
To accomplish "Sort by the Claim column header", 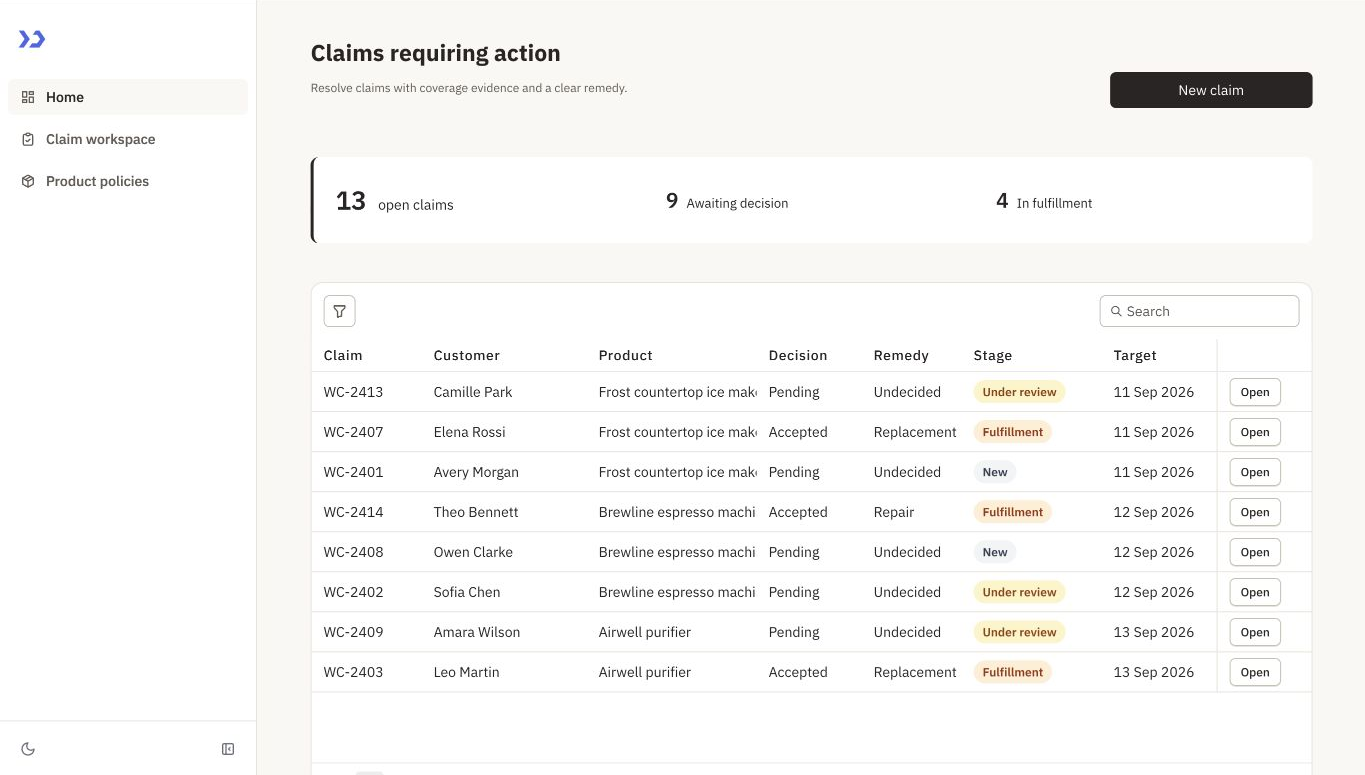I will pos(343,355).
